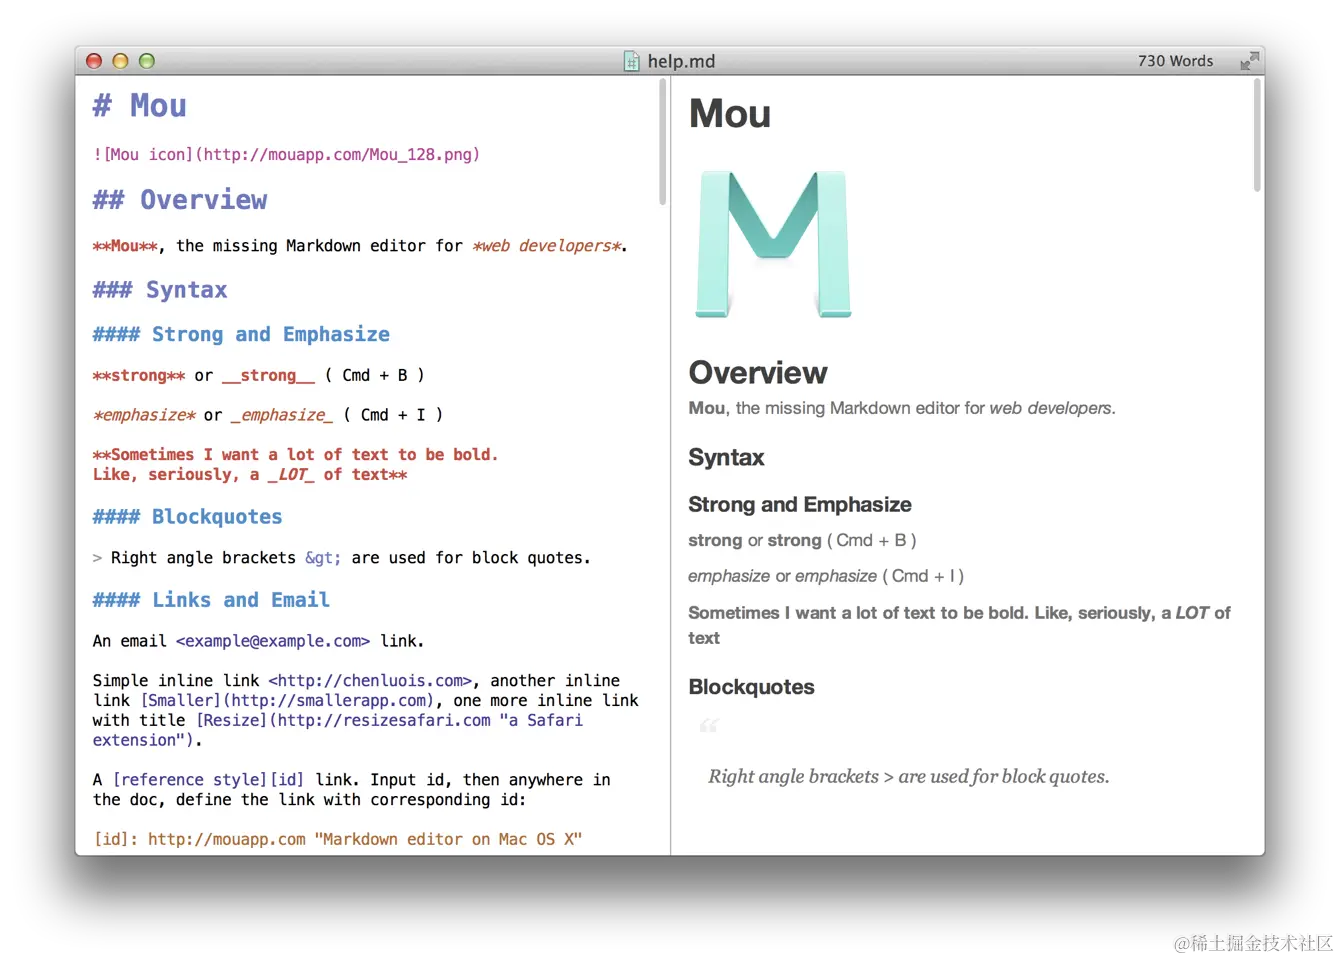Click the red close window button

(x=94, y=61)
